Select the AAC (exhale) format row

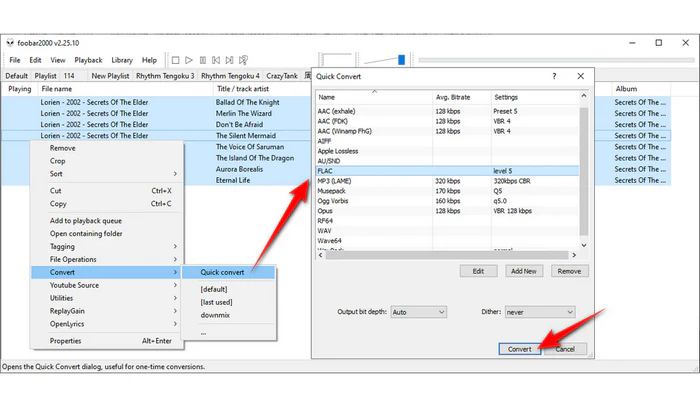[447, 111]
